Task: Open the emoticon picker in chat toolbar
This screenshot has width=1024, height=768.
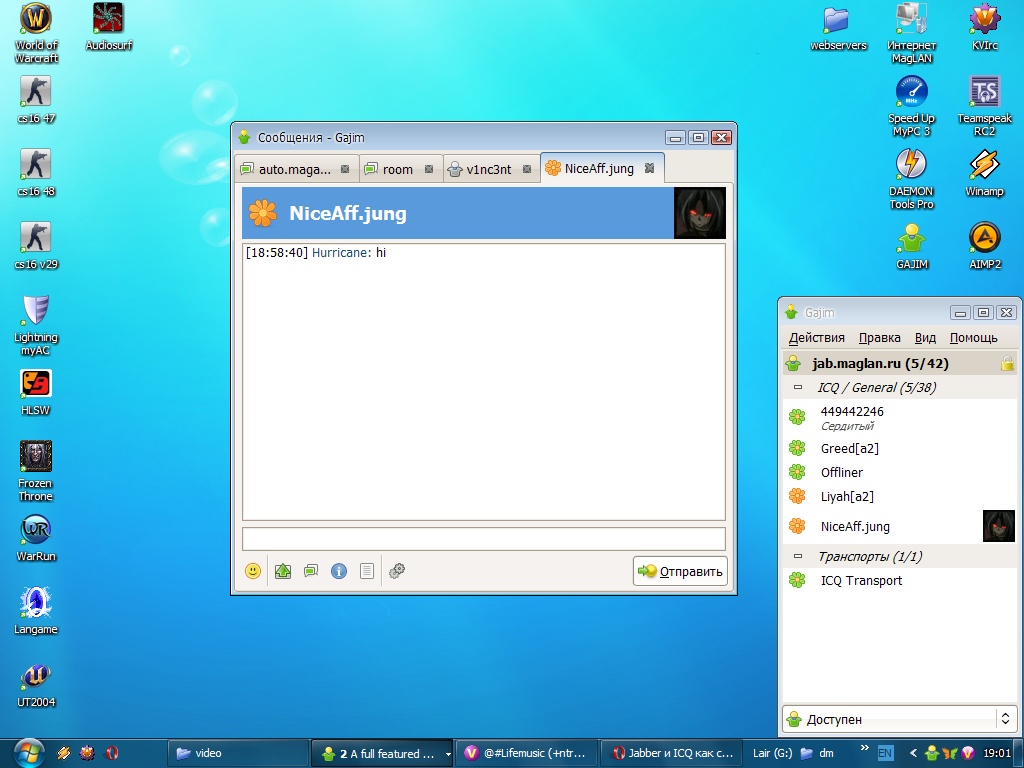Action: (x=253, y=571)
